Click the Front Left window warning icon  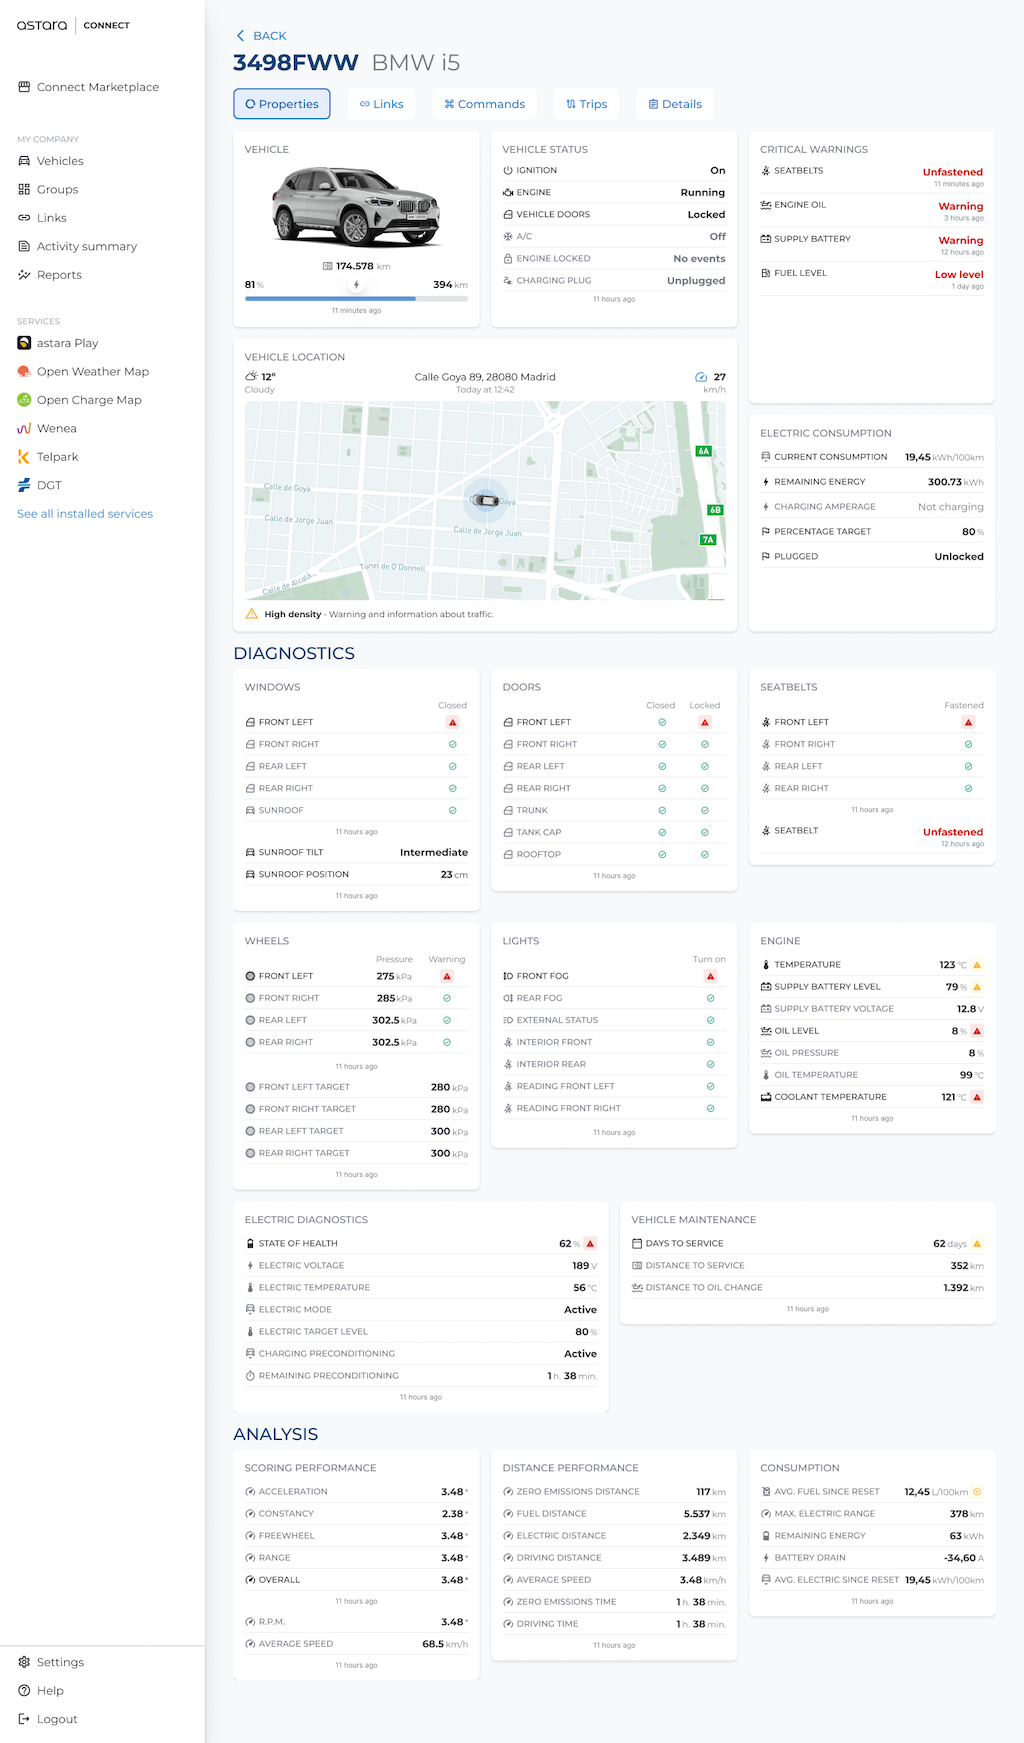point(453,722)
